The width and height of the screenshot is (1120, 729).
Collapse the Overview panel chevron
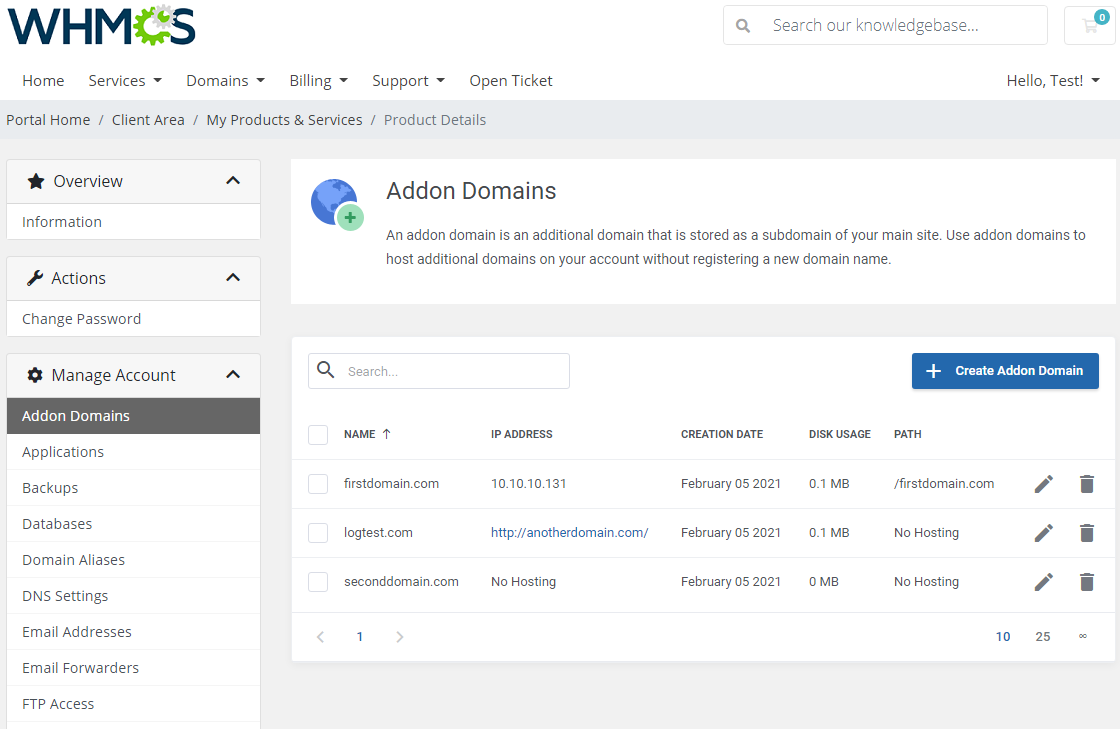click(x=233, y=181)
